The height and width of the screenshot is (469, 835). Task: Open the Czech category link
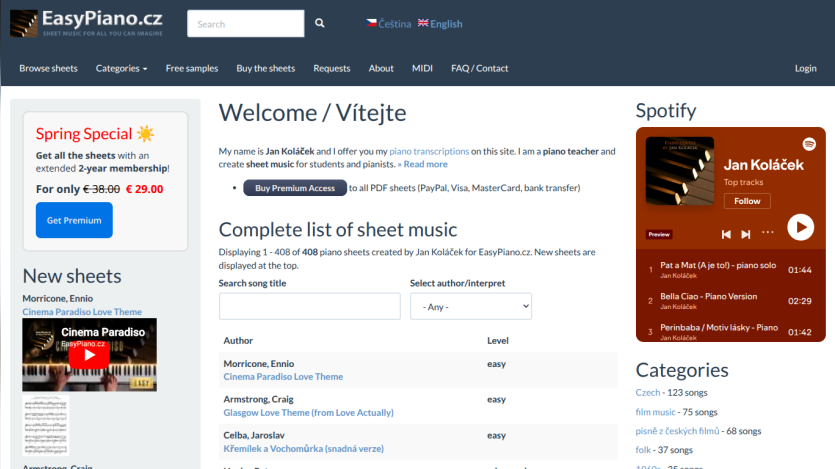pos(648,392)
